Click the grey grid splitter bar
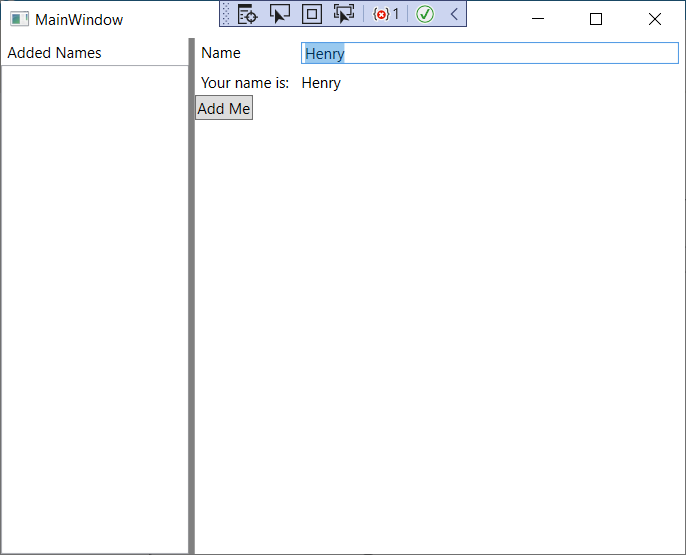Screen dimensions: 686x555 click(192, 296)
